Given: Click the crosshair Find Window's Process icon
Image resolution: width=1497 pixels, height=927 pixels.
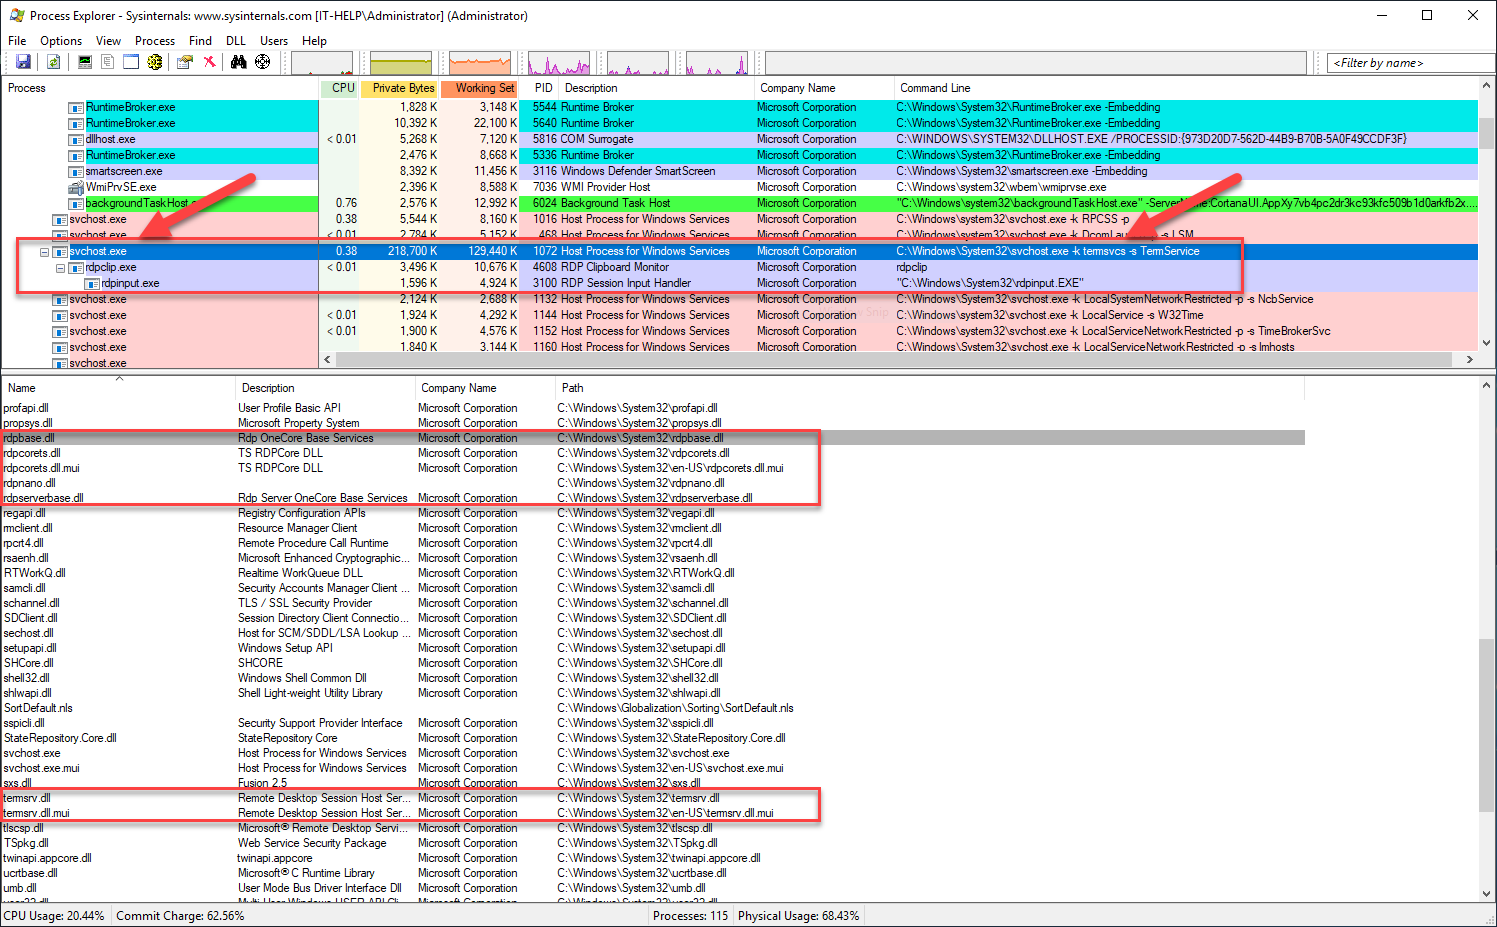Looking at the screenshot, I should [x=262, y=62].
